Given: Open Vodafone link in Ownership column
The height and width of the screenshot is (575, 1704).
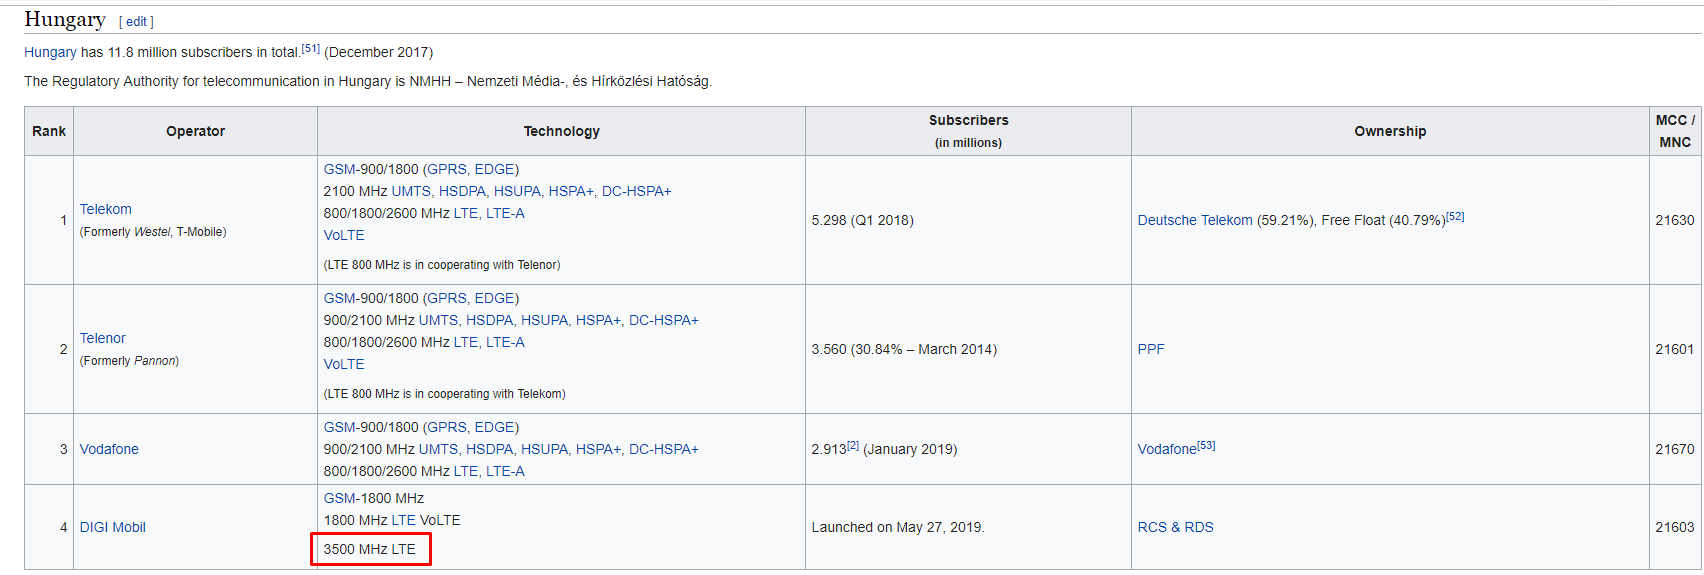Looking at the screenshot, I should 1167,449.
